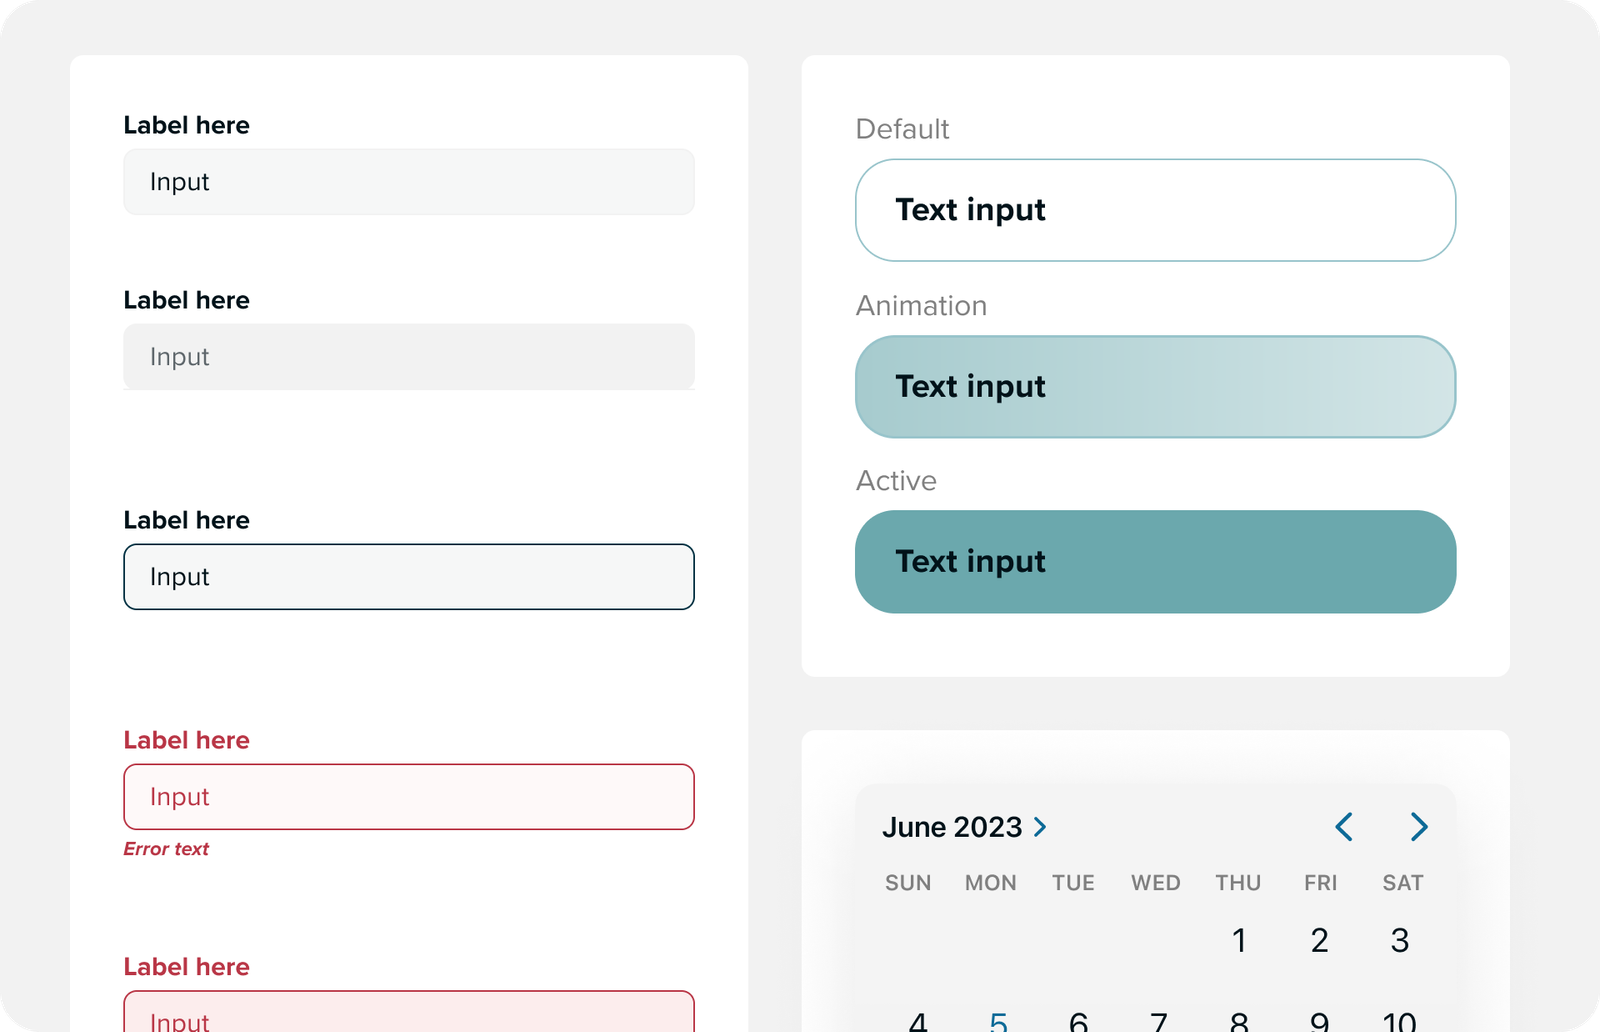Go to previous month in calendar
Image resolution: width=1600 pixels, height=1032 pixels.
[x=1344, y=827]
